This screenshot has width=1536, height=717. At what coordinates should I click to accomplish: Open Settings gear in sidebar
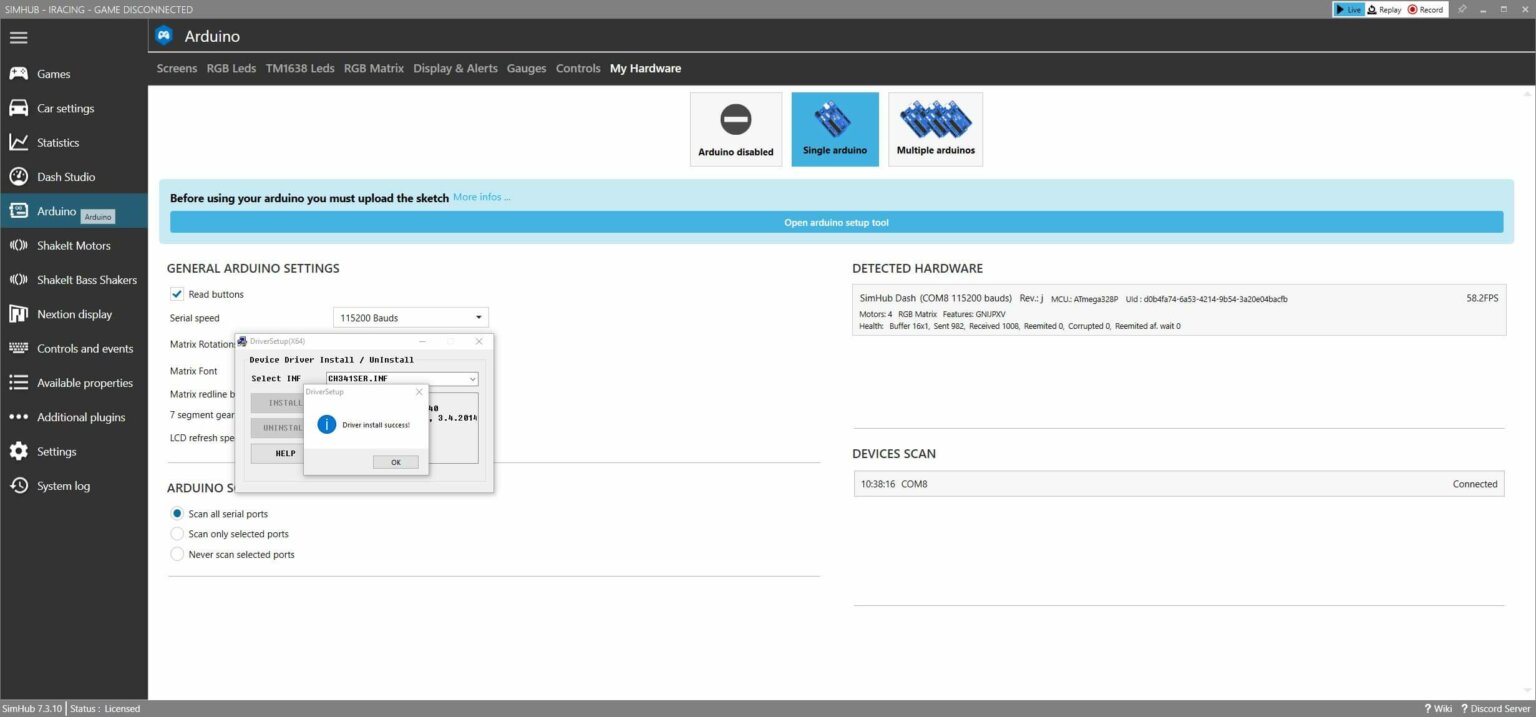[18, 452]
